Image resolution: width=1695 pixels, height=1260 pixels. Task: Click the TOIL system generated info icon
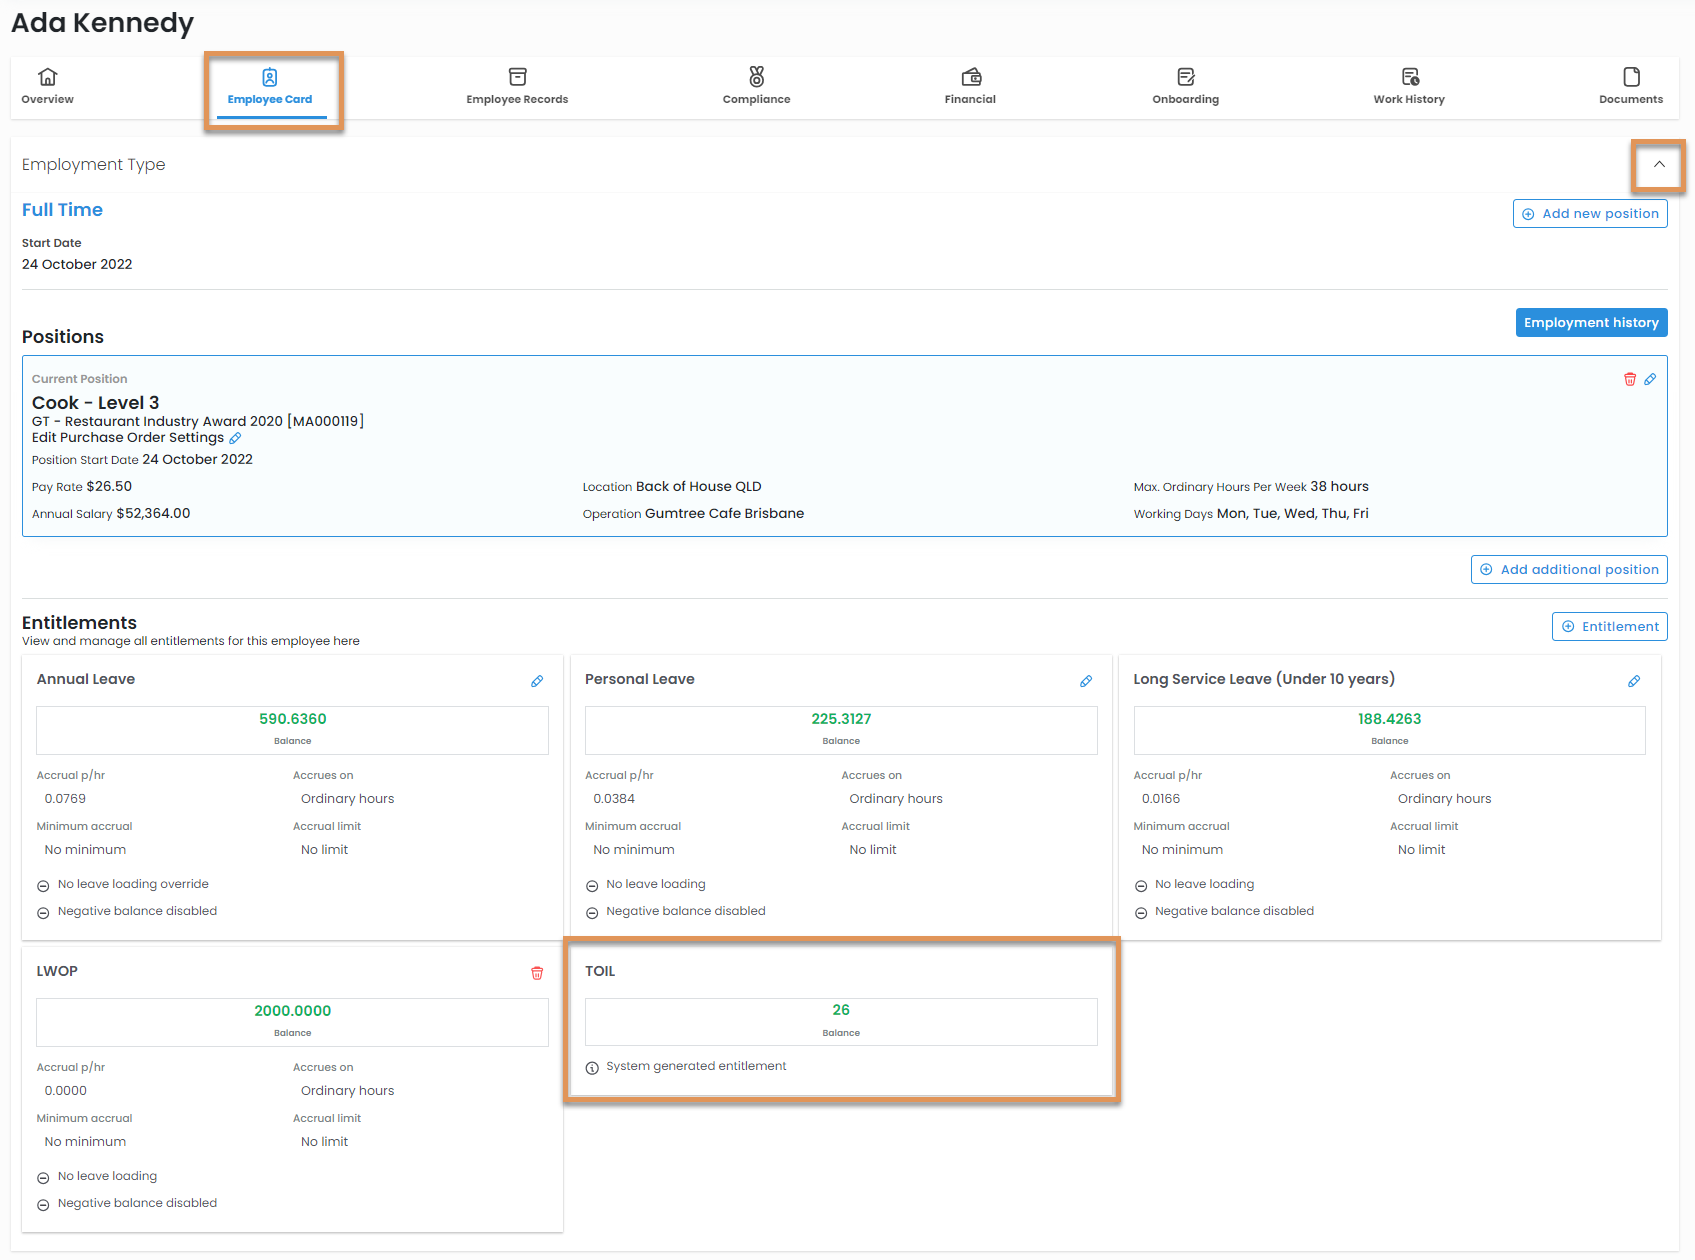pos(592,1067)
